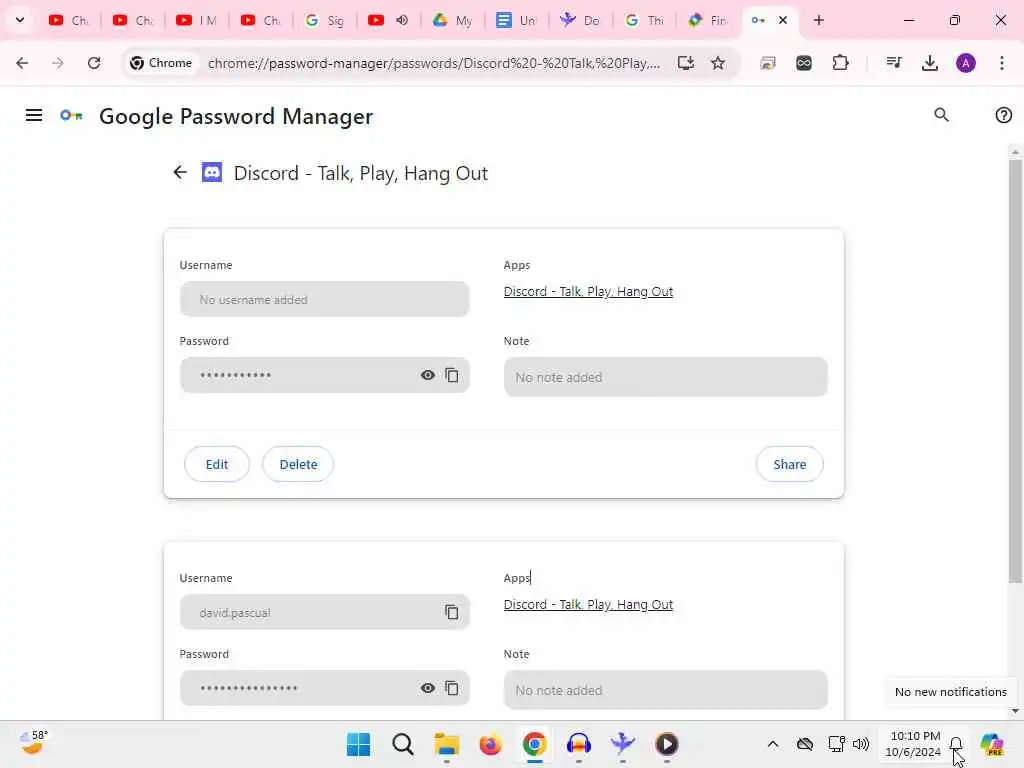Viewport: 1024px width, 768px height.
Task: Navigate back in Chrome
Action: 22,63
